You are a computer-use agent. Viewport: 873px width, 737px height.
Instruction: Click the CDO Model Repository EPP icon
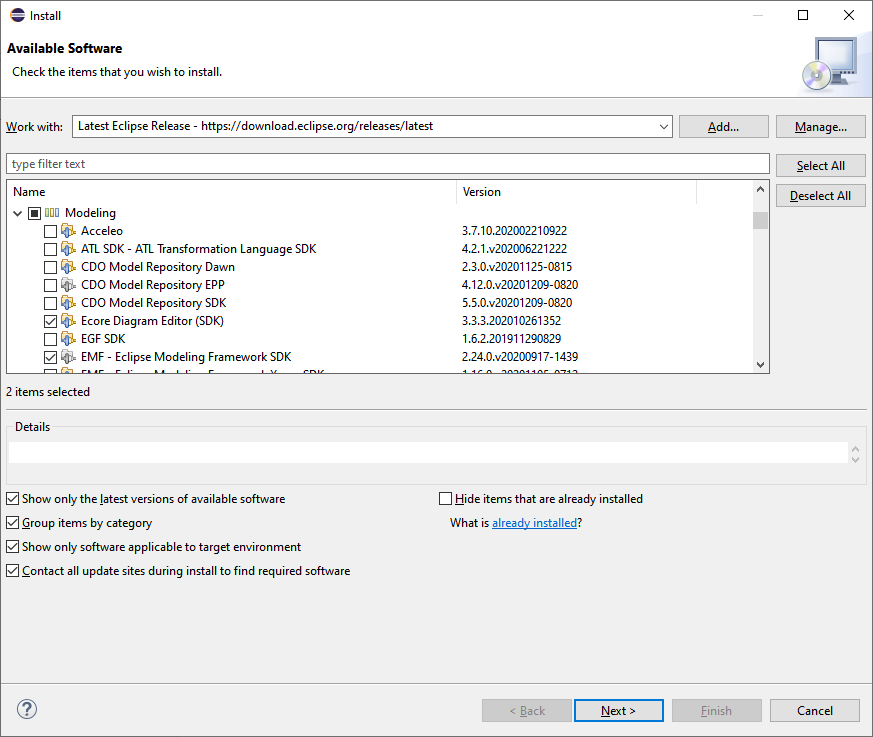[x=68, y=285]
